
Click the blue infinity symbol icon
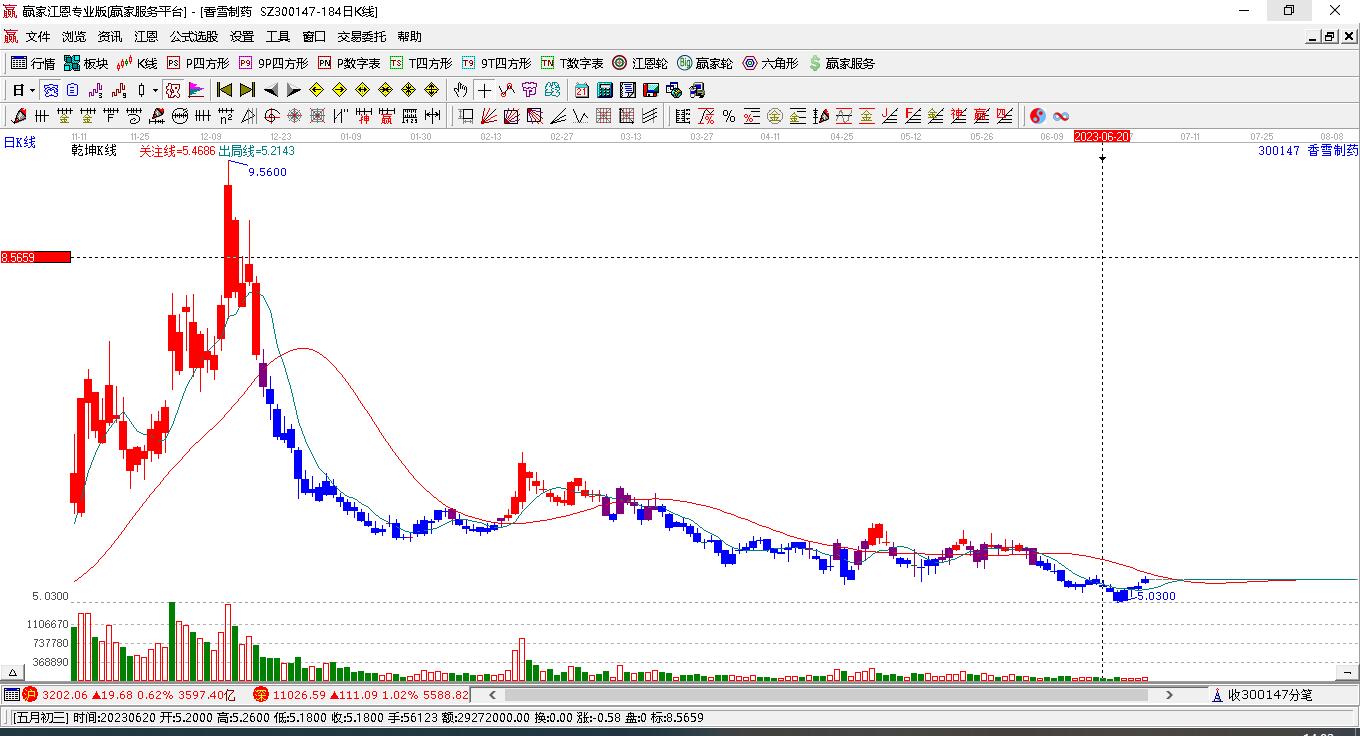pos(1061,116)
